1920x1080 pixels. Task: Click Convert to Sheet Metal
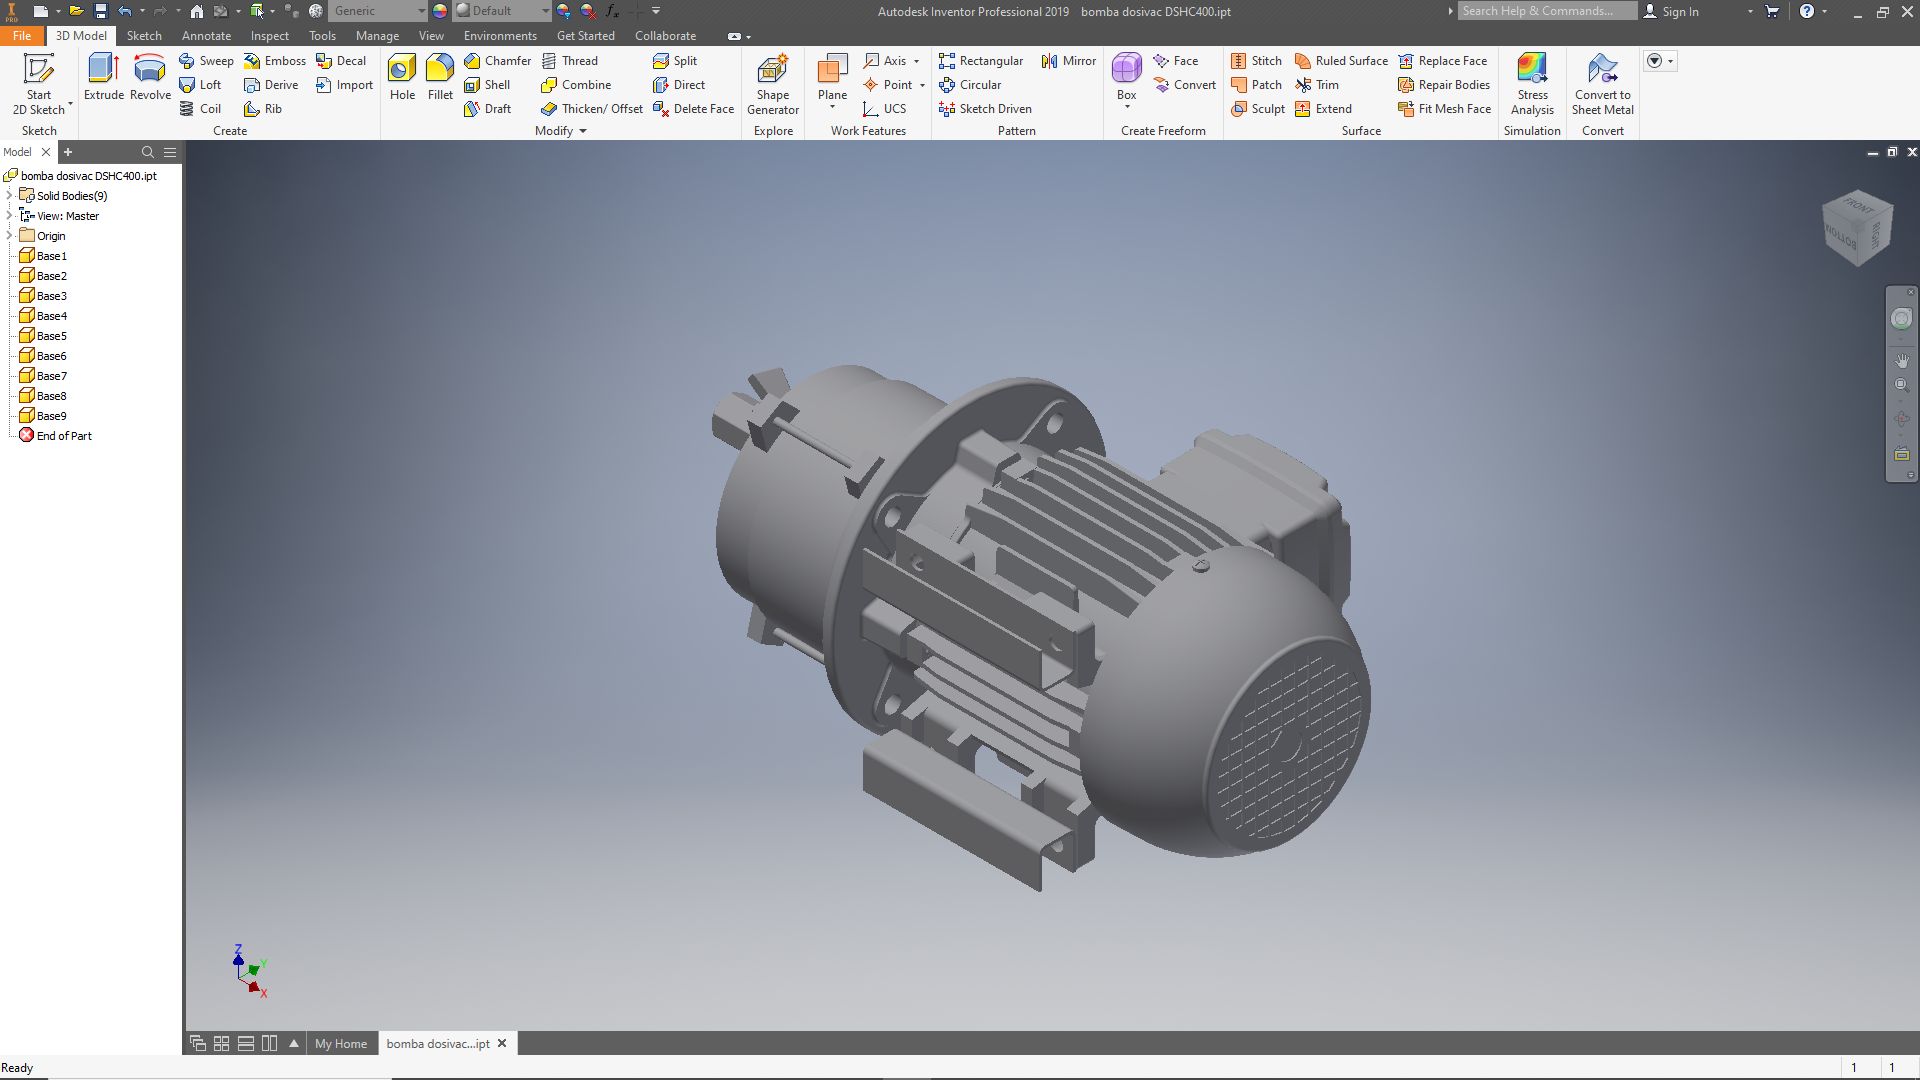(1602, 84)
